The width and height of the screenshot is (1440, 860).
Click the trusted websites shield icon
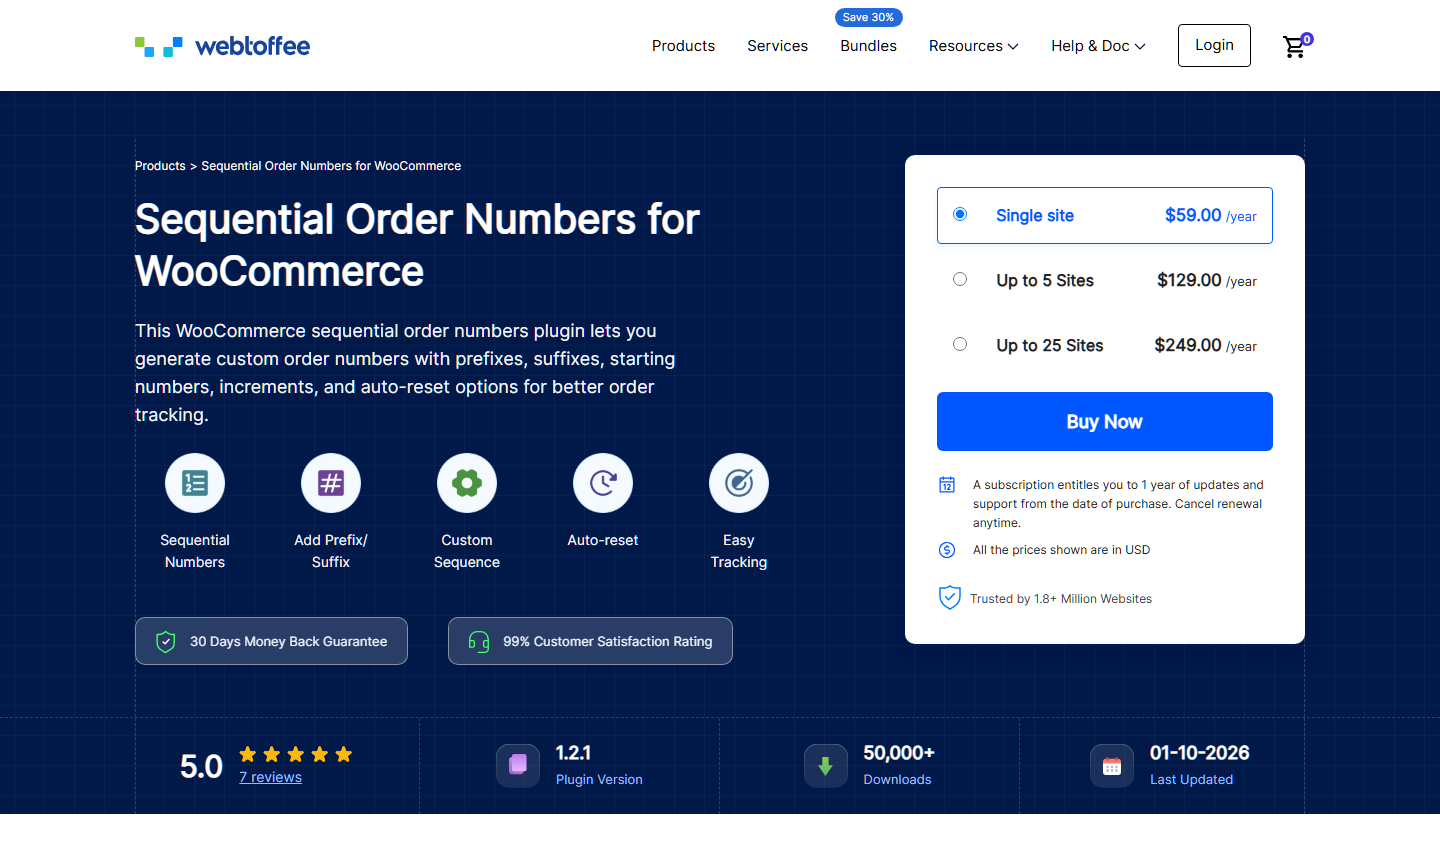[x=950, y=598]
